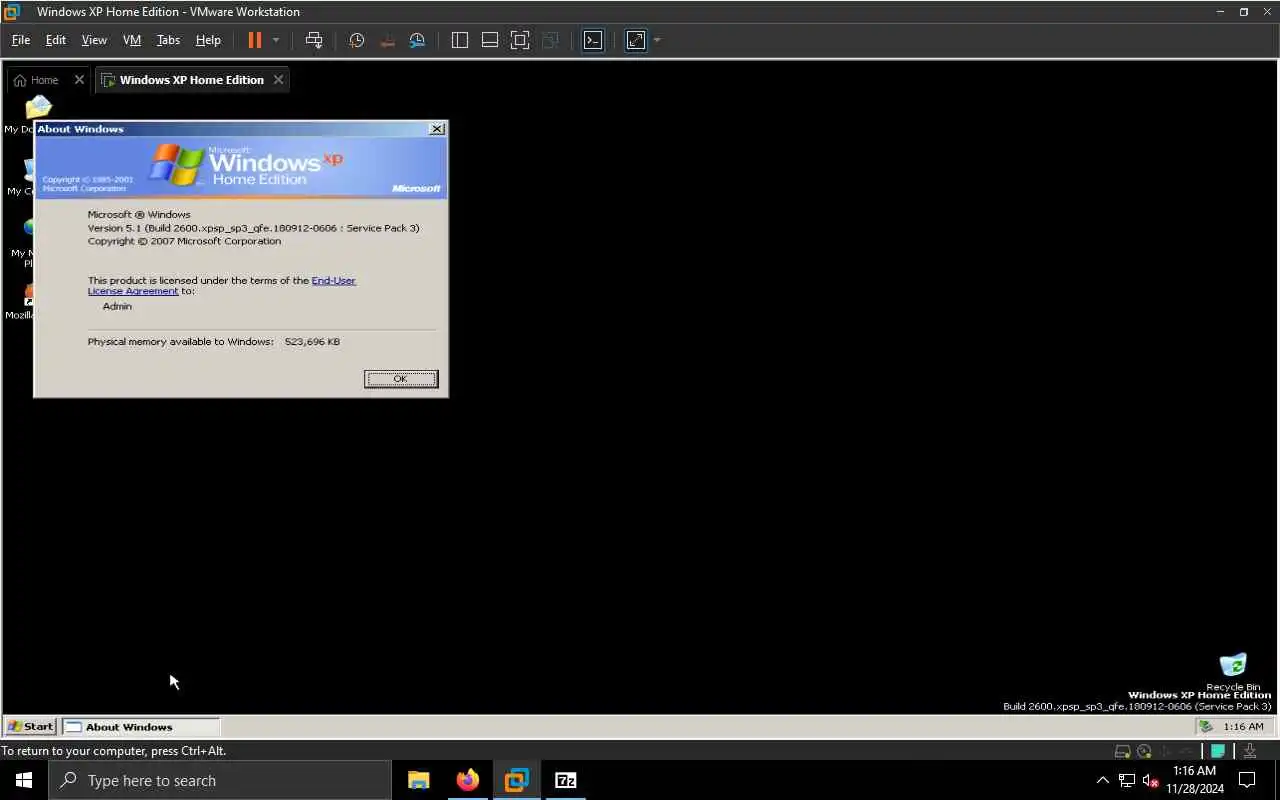Show hidden system tray icons

click(1103, 780)
